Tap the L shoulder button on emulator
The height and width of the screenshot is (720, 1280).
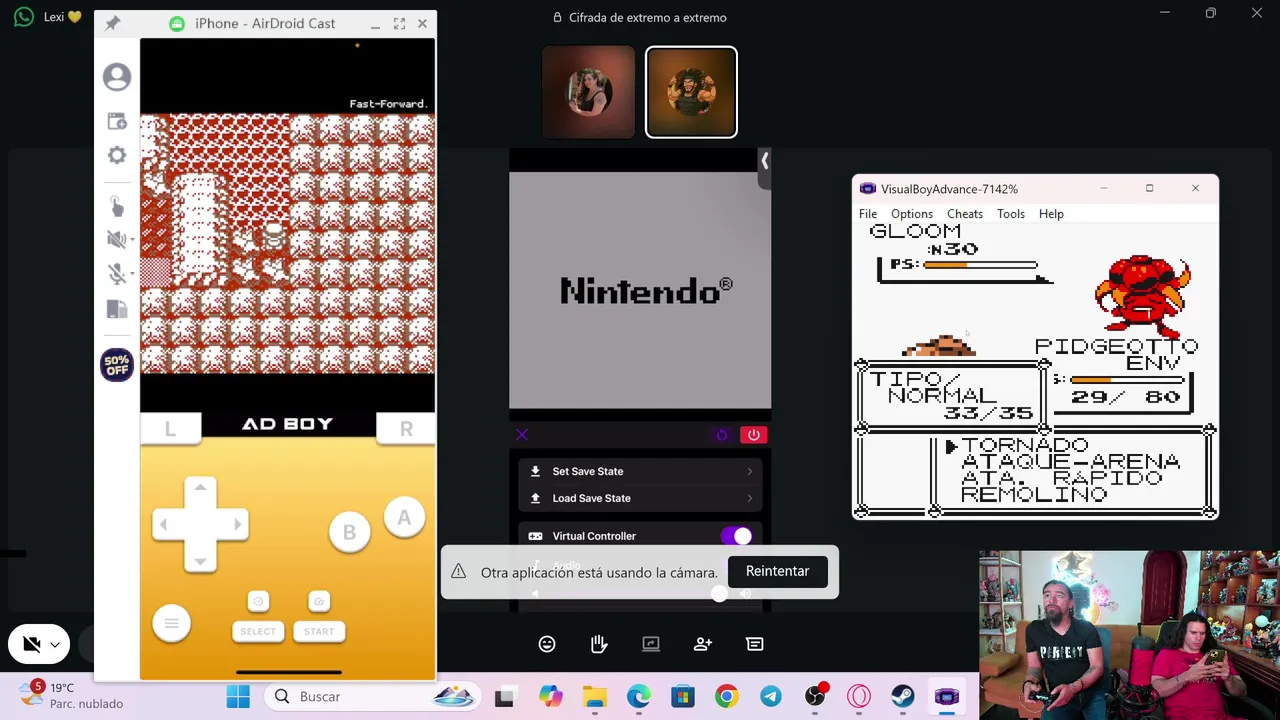tap(170, 428)
